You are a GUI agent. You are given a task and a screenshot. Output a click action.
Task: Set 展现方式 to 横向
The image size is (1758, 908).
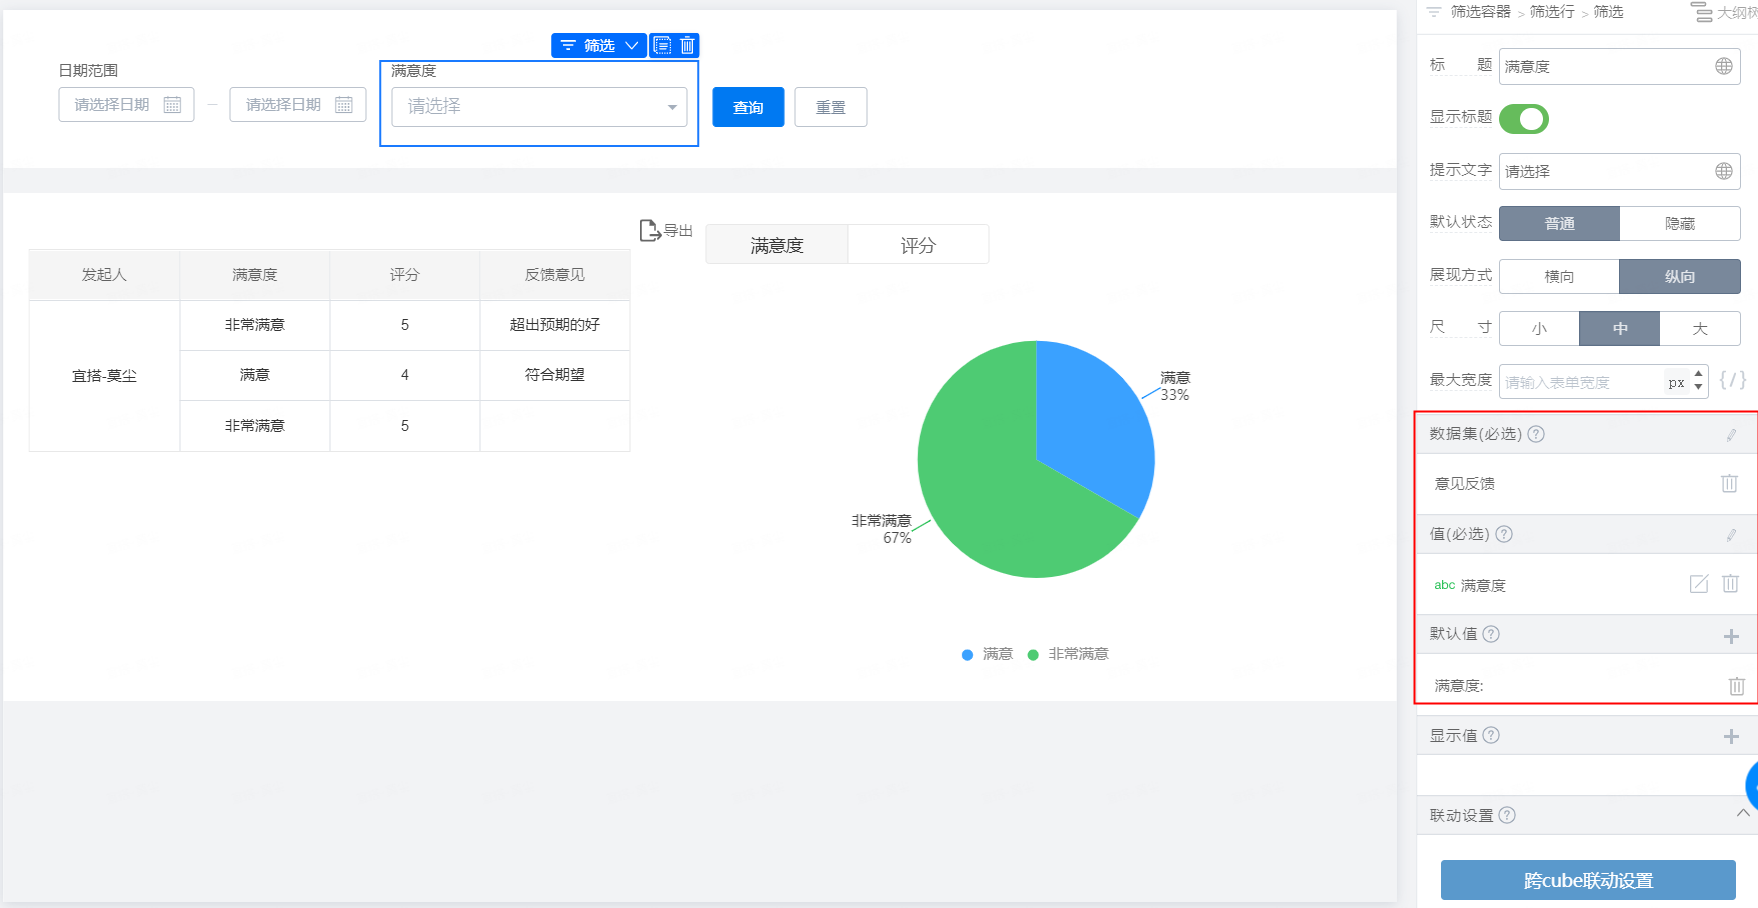(x=1560, y=276)
